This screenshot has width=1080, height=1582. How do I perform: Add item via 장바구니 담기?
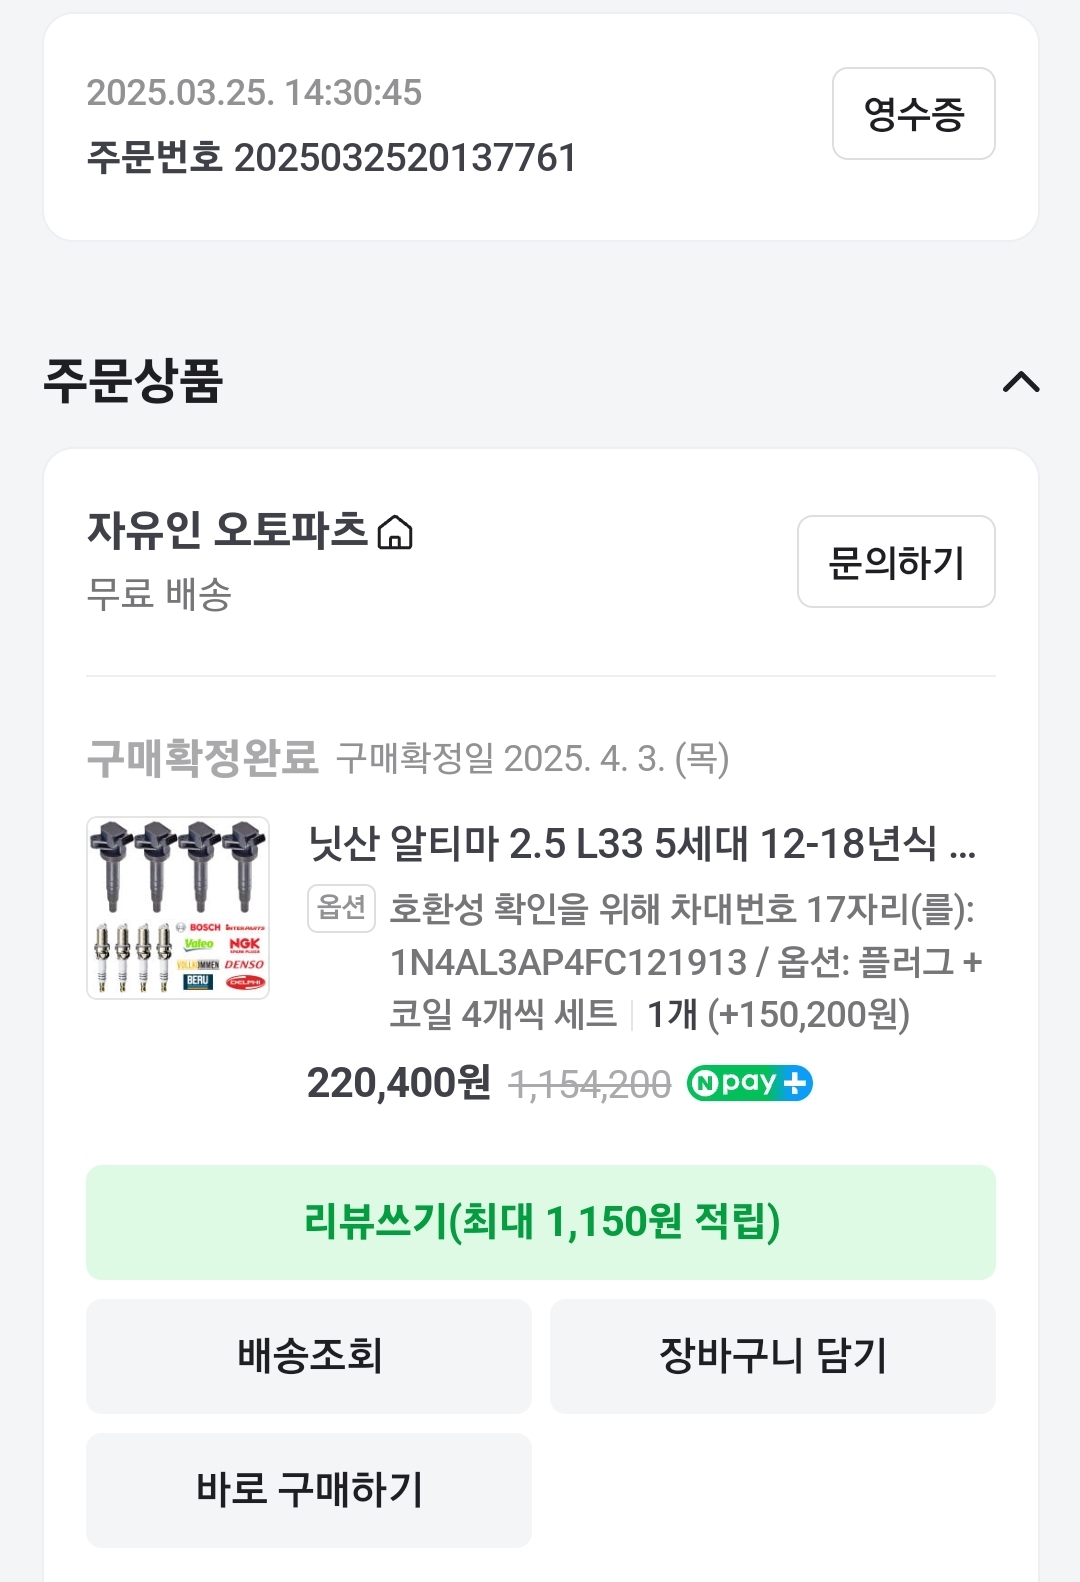point(772,1356)
